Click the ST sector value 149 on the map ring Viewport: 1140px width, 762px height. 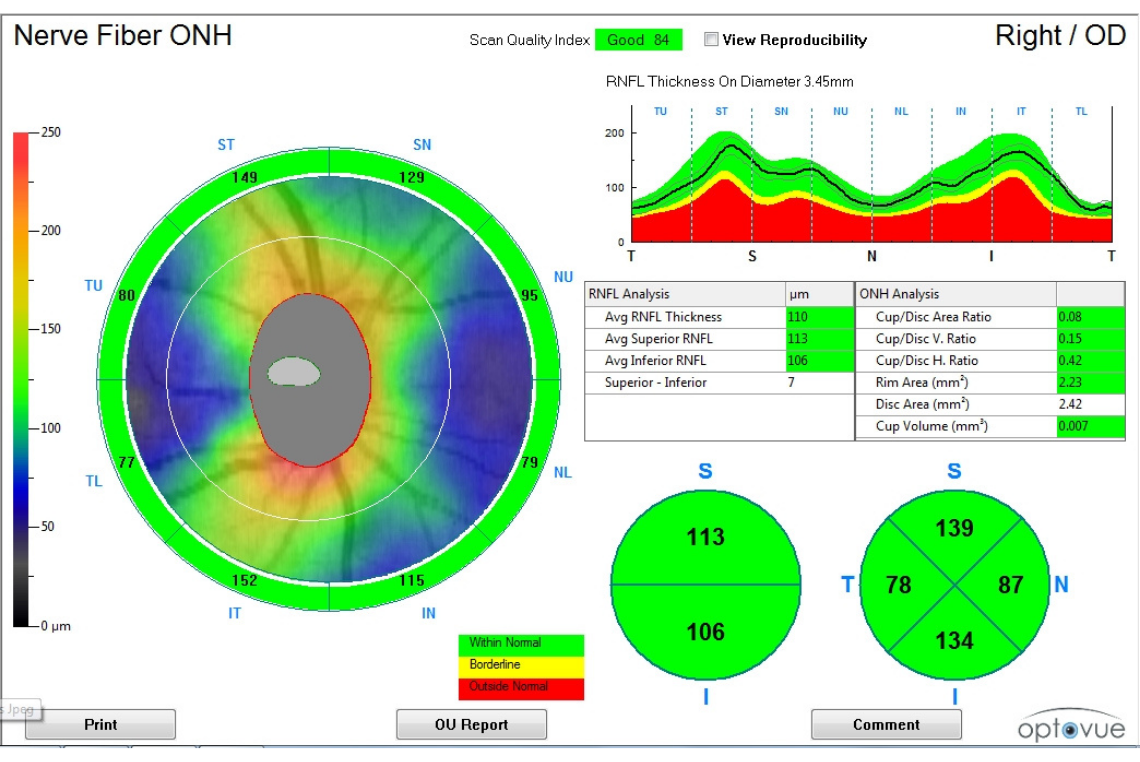click(244, 177)
